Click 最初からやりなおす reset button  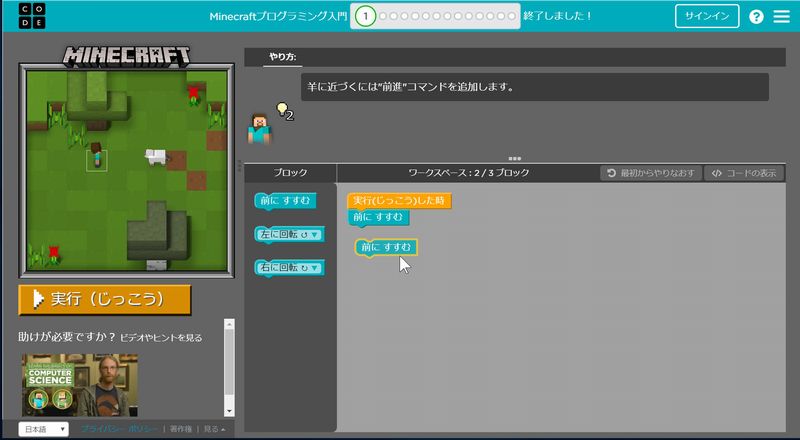click(650, 173)
